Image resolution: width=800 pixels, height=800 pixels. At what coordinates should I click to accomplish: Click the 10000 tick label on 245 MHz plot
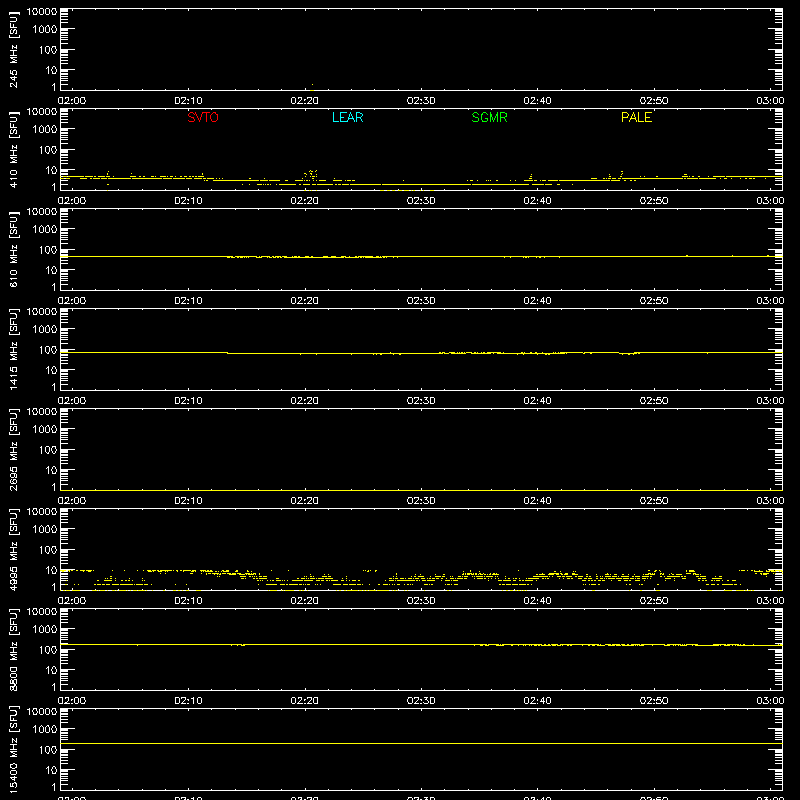42,12
